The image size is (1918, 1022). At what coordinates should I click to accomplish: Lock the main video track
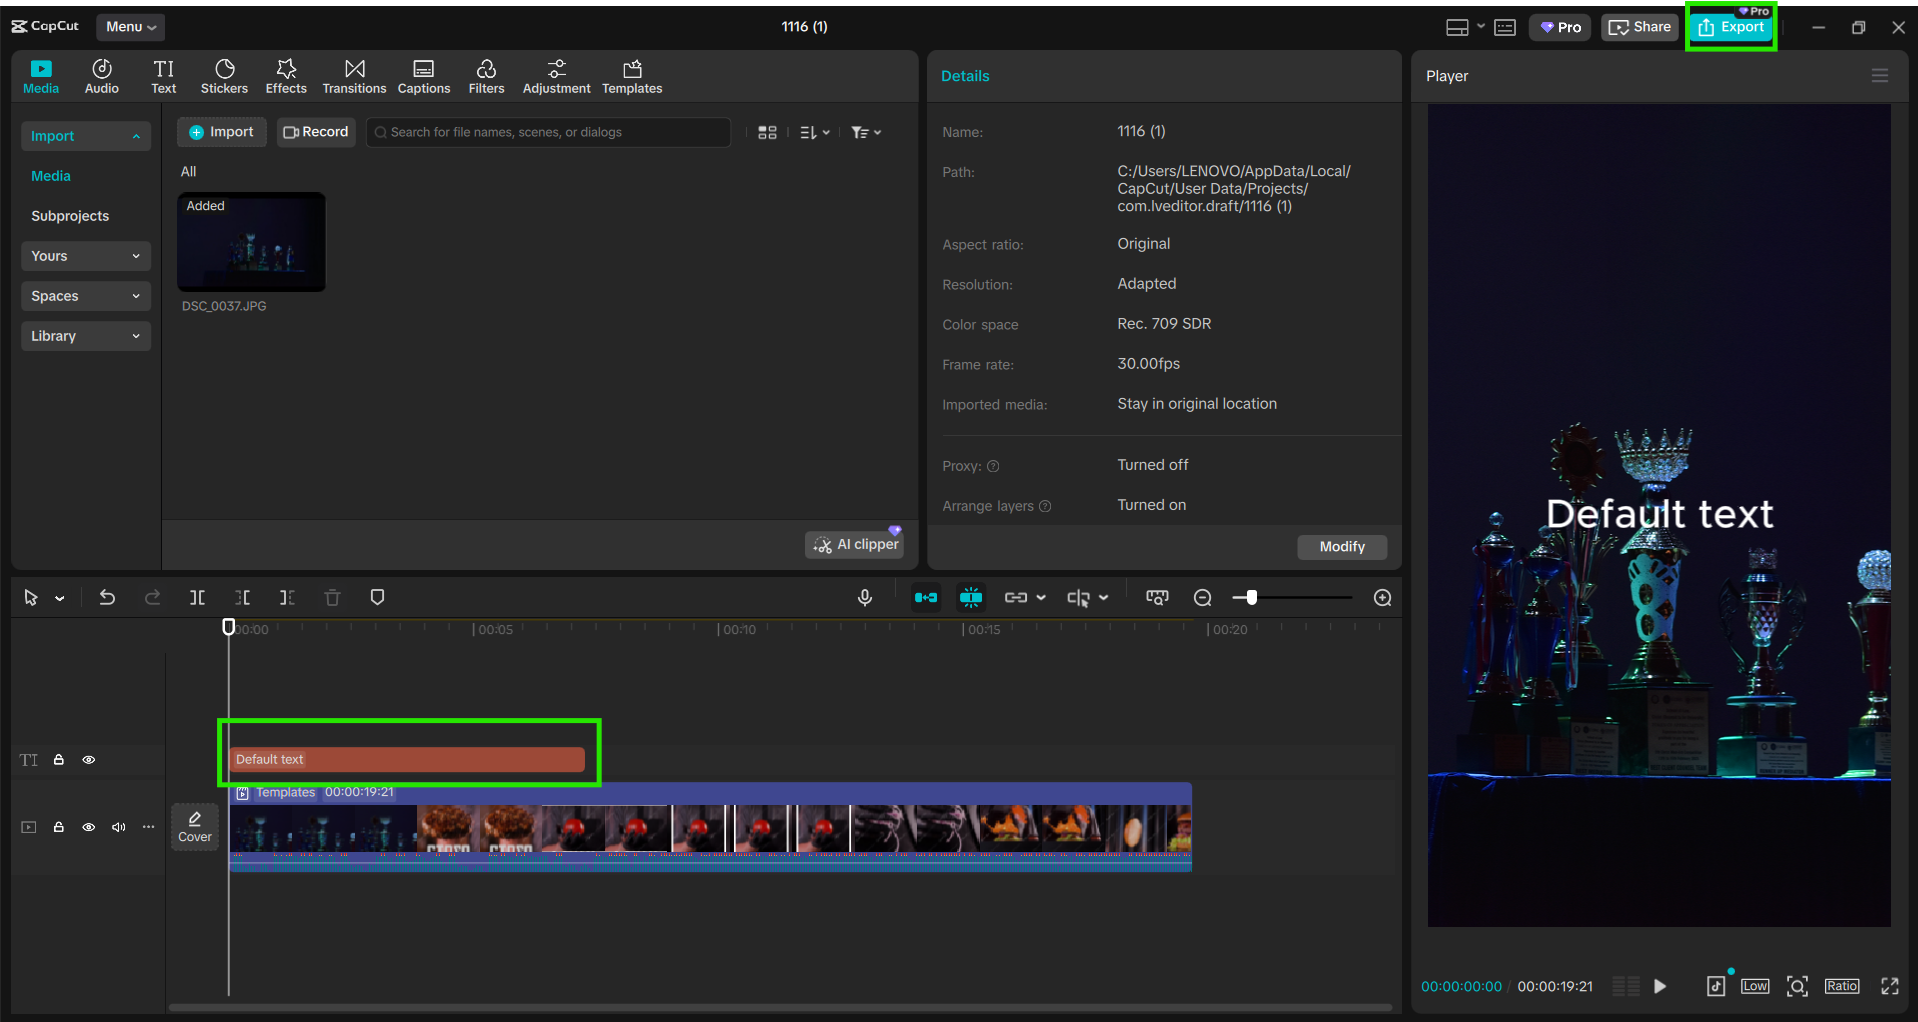pyautogui.click(x=59, y=827)
